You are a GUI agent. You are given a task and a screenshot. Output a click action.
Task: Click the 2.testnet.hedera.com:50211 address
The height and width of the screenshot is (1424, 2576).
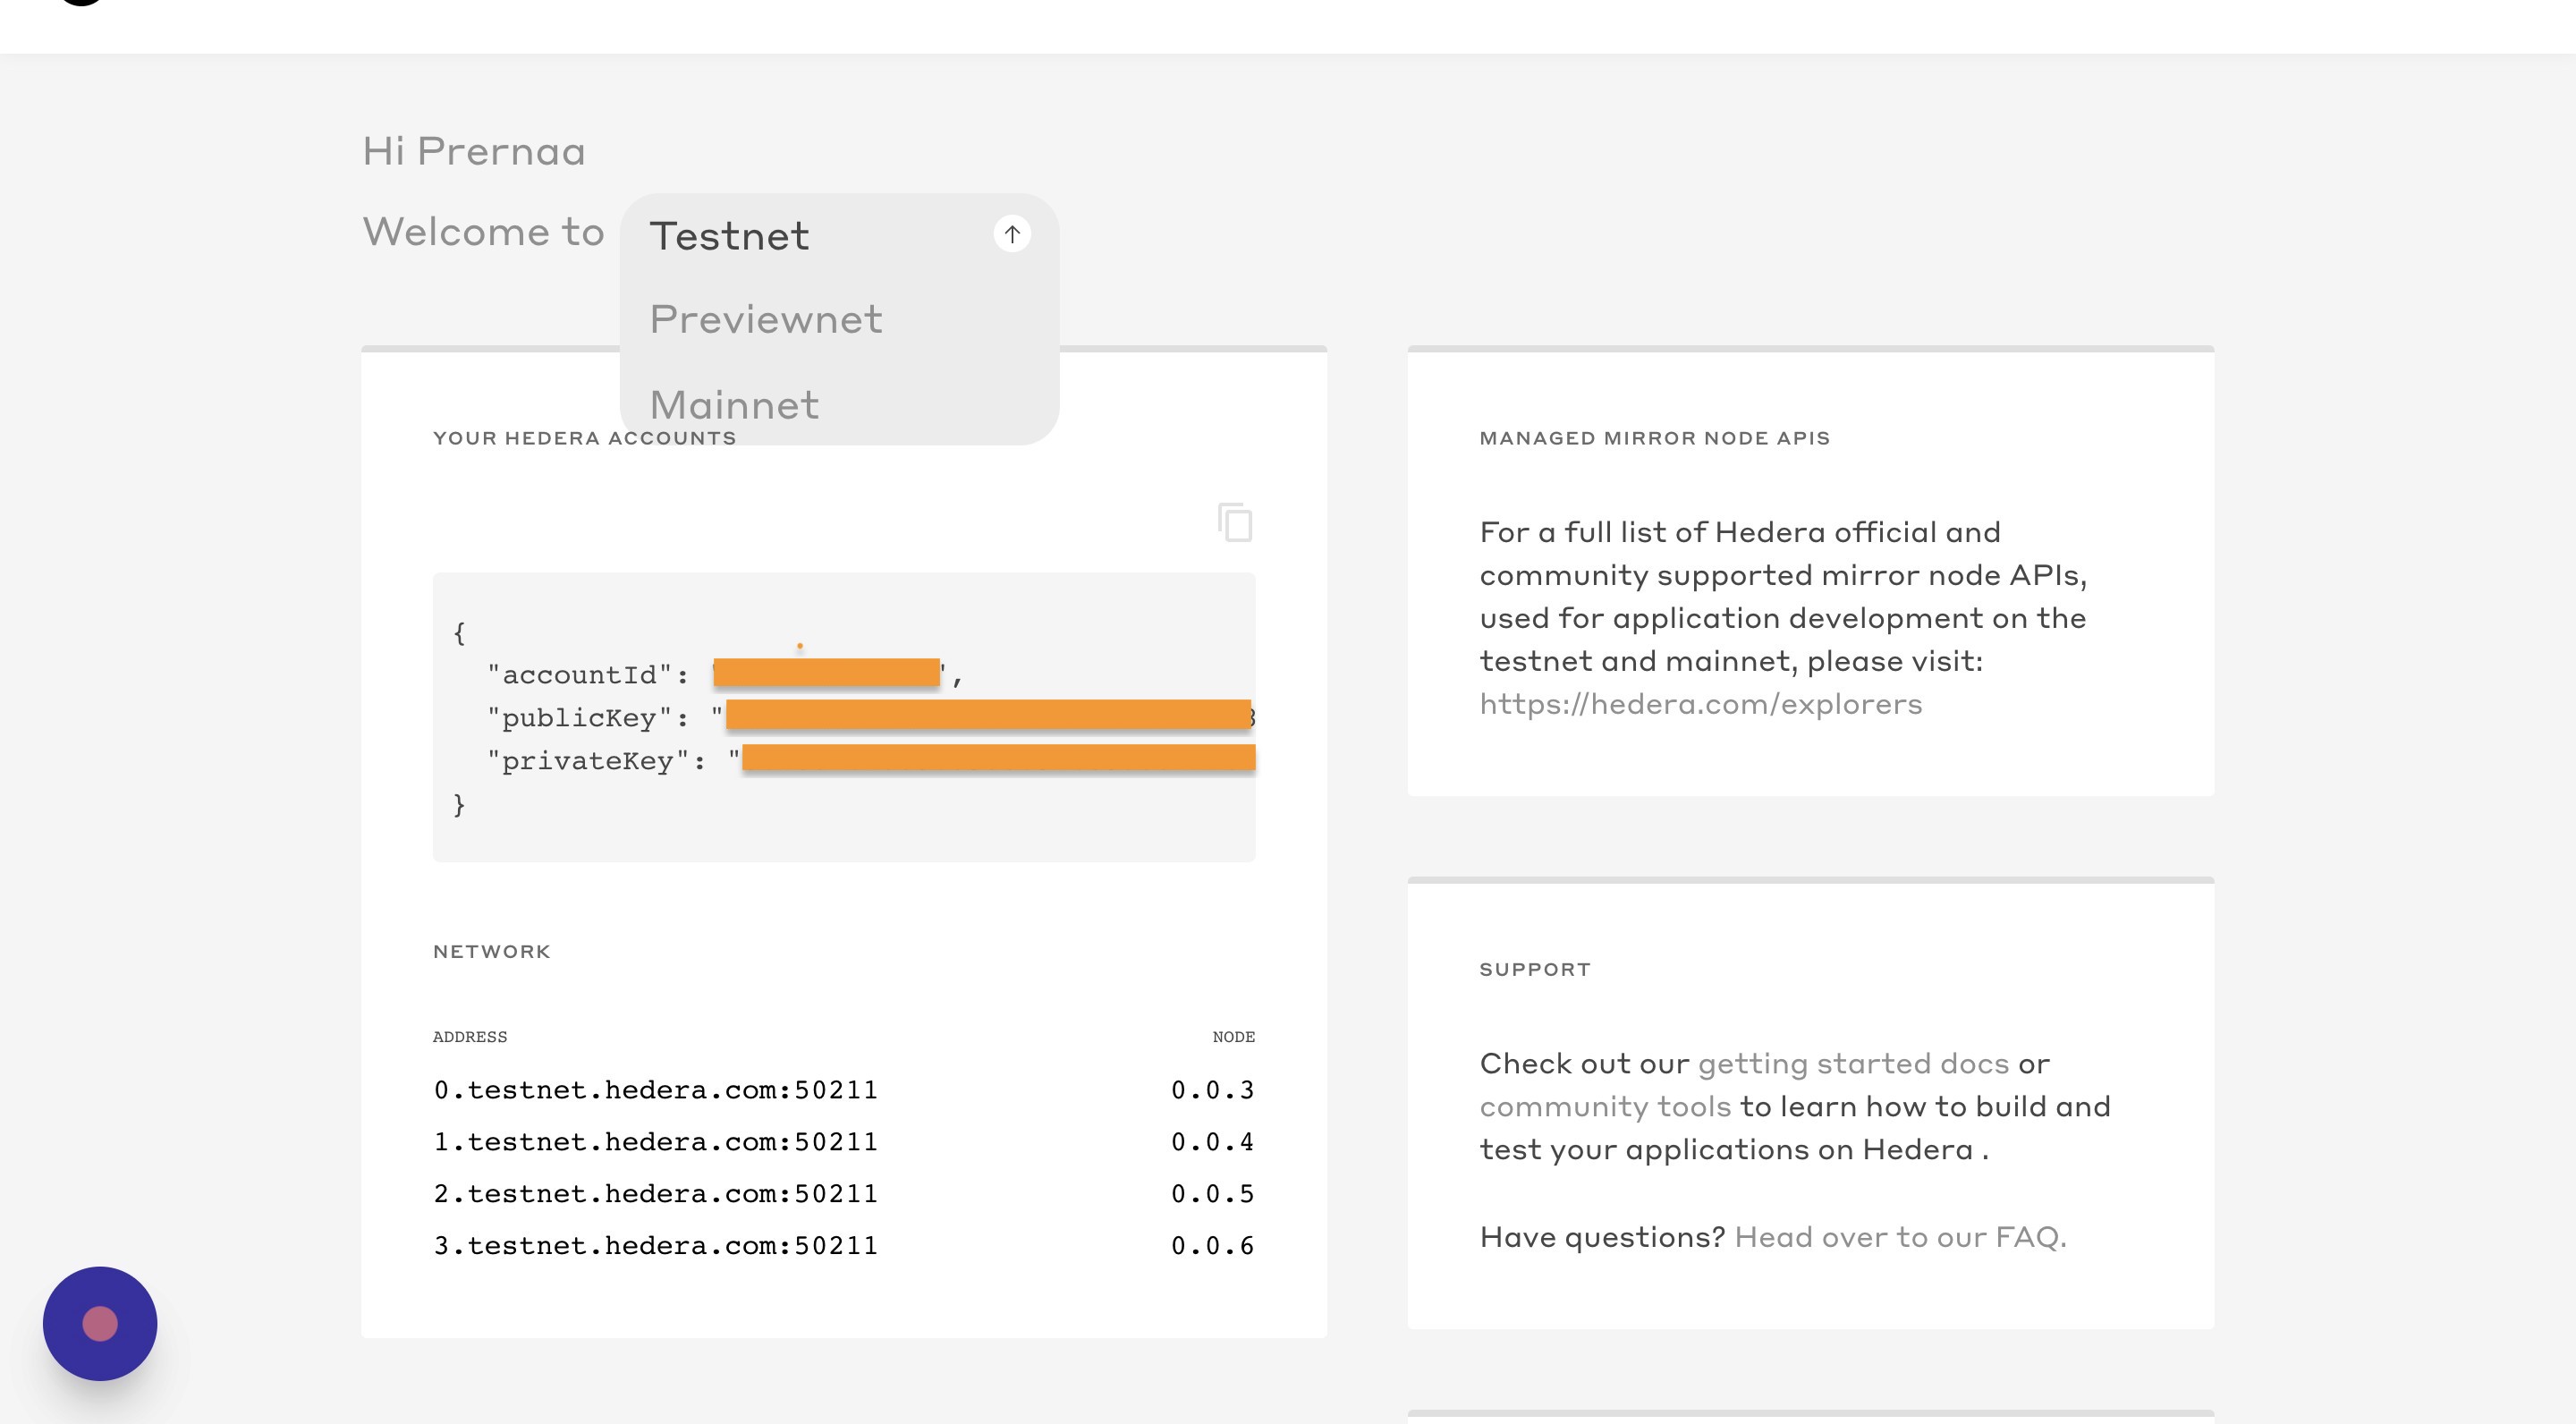tap(655, 1194)
